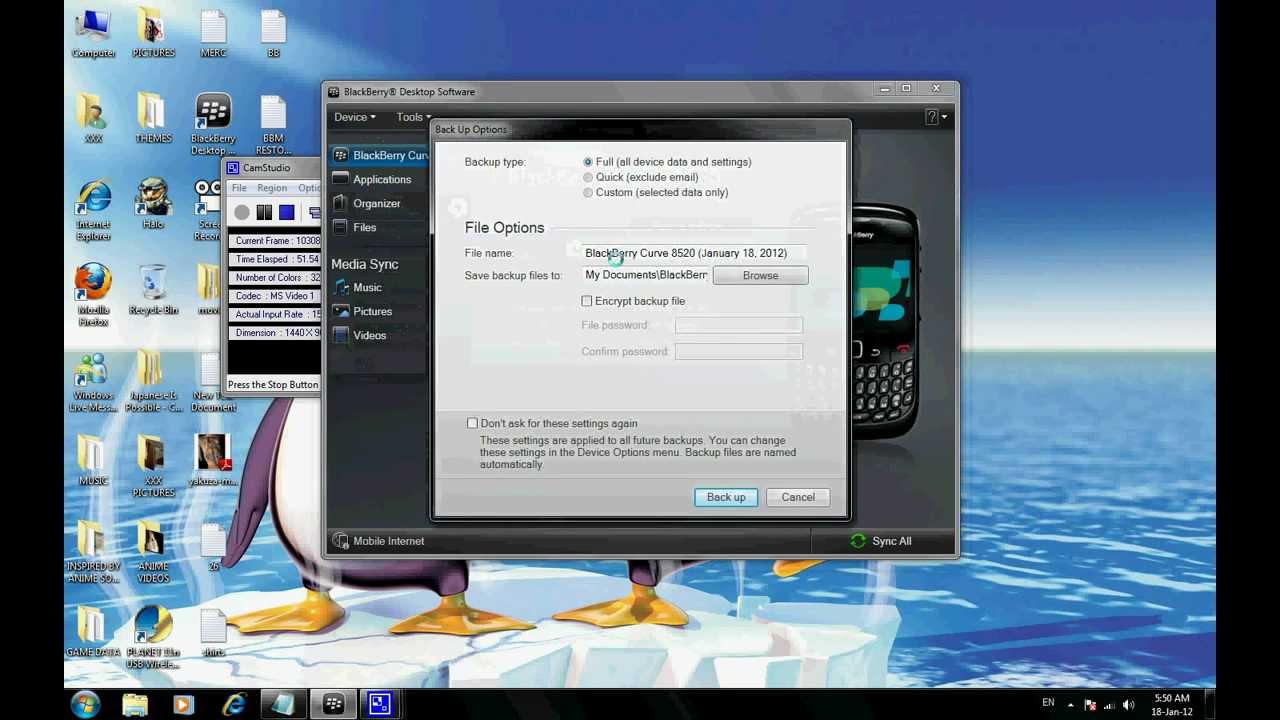Edit the backup File name field
The image size is (1280, 720).
pos(692,253)
